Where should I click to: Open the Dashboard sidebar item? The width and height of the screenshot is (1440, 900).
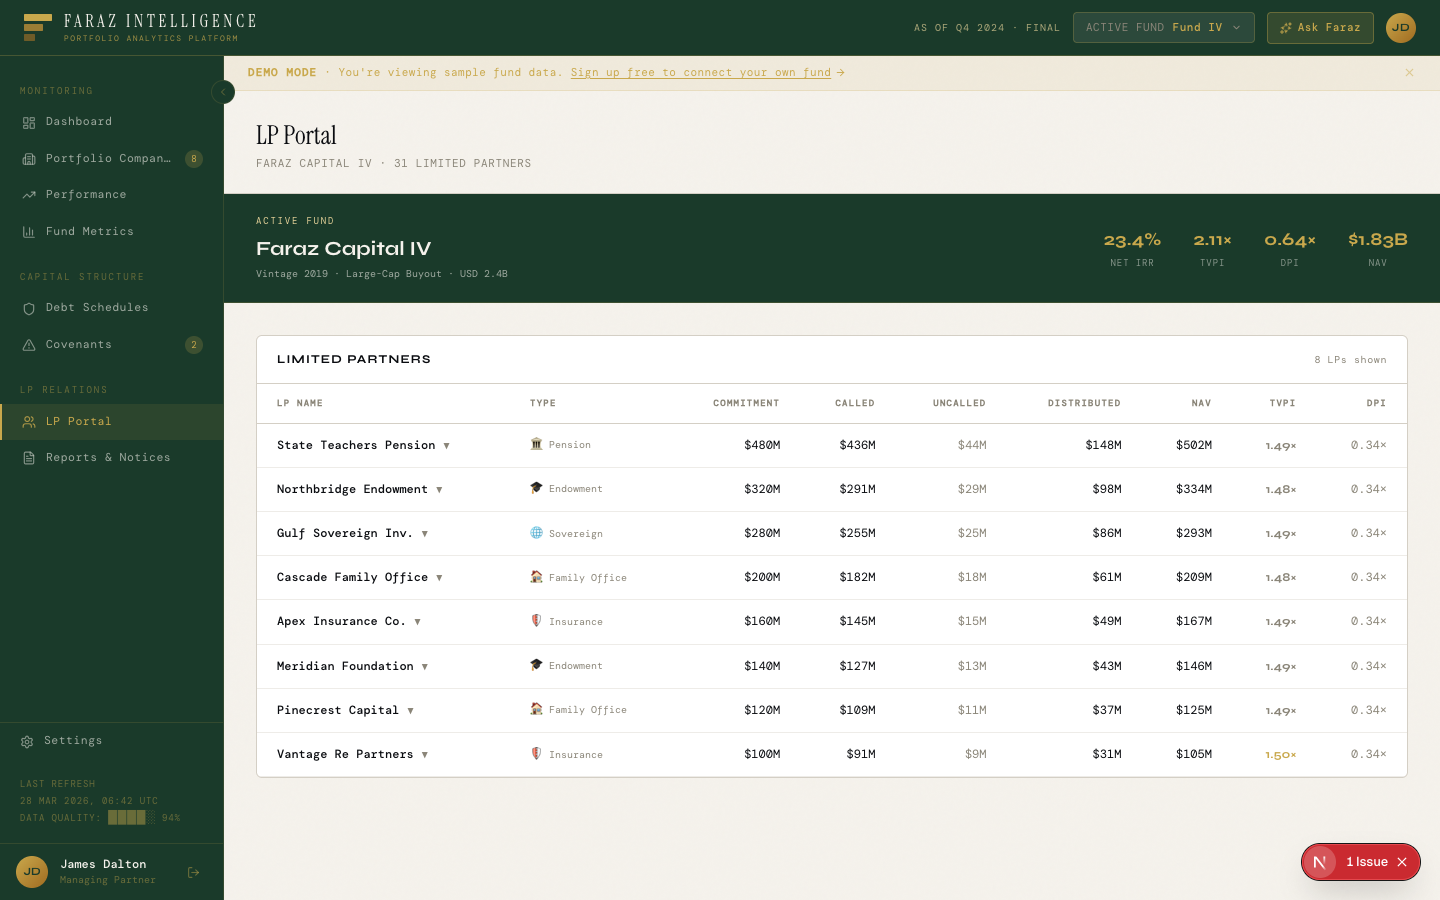112,122
